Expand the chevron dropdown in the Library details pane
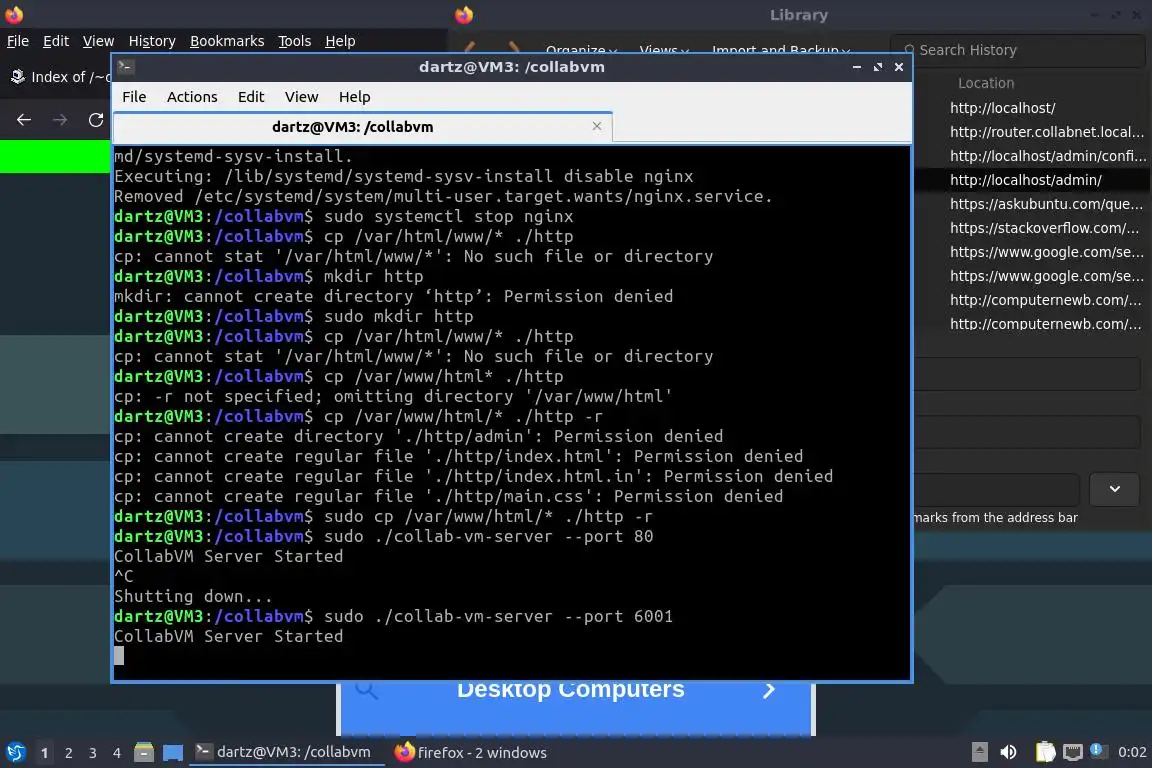This screenshot has height=768, width=1152. [x=1115, y=489]
